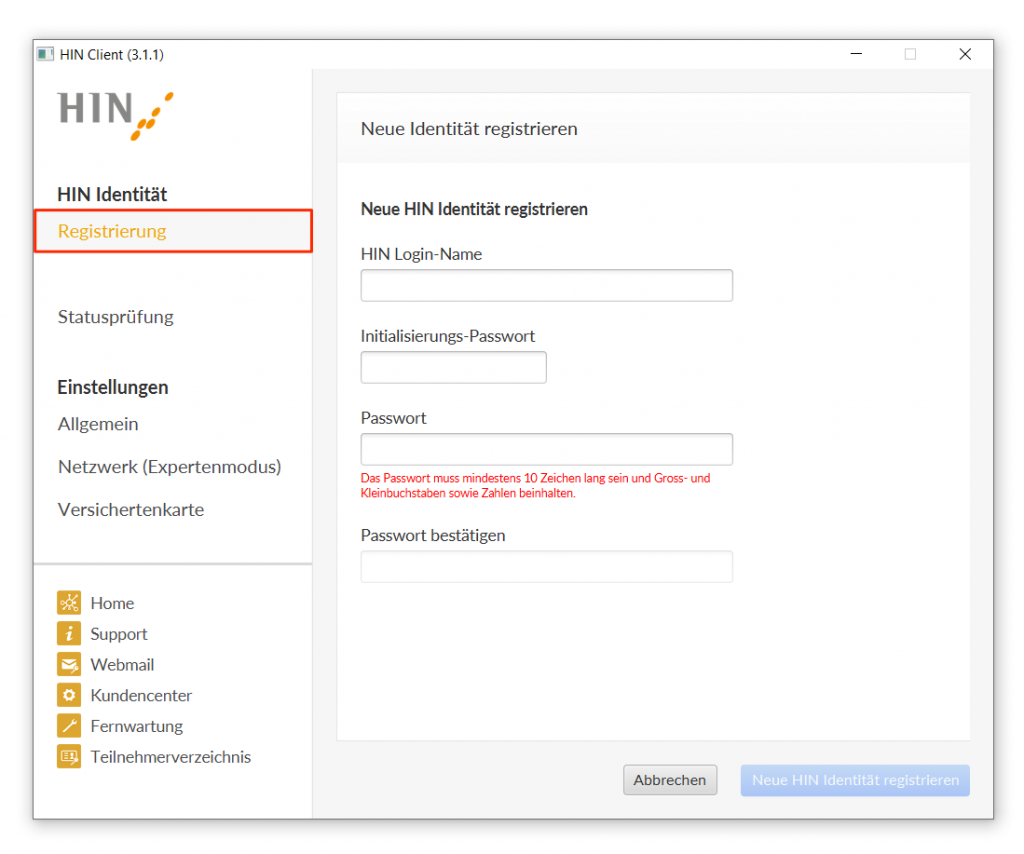Click the Support info icon
This screenshot has height=854, width=1024.
[x=69, y=633]
